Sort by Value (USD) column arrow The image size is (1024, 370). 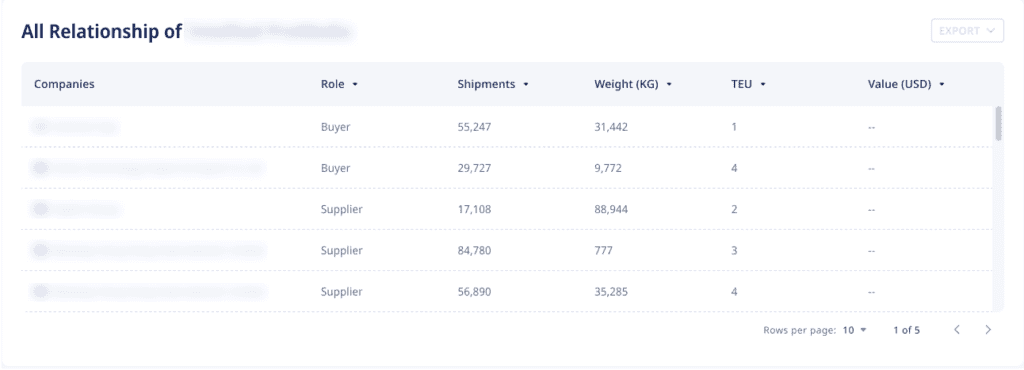click(942, 84)
